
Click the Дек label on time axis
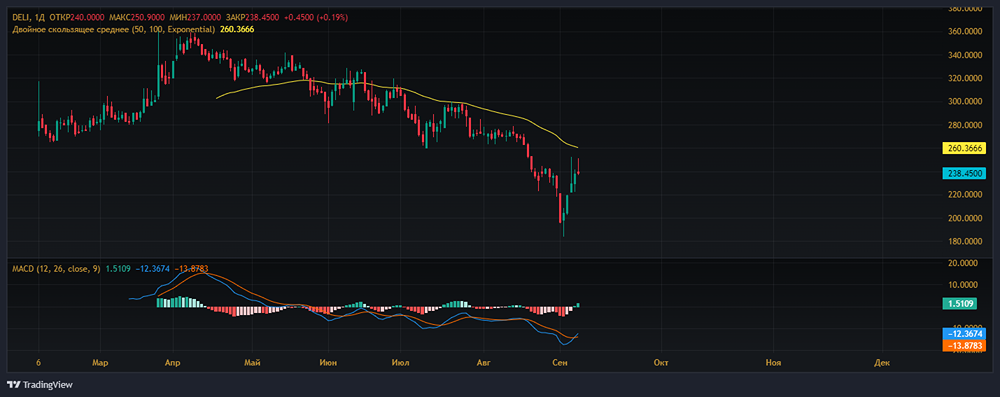pyautogui.click(x=882, y=363)
